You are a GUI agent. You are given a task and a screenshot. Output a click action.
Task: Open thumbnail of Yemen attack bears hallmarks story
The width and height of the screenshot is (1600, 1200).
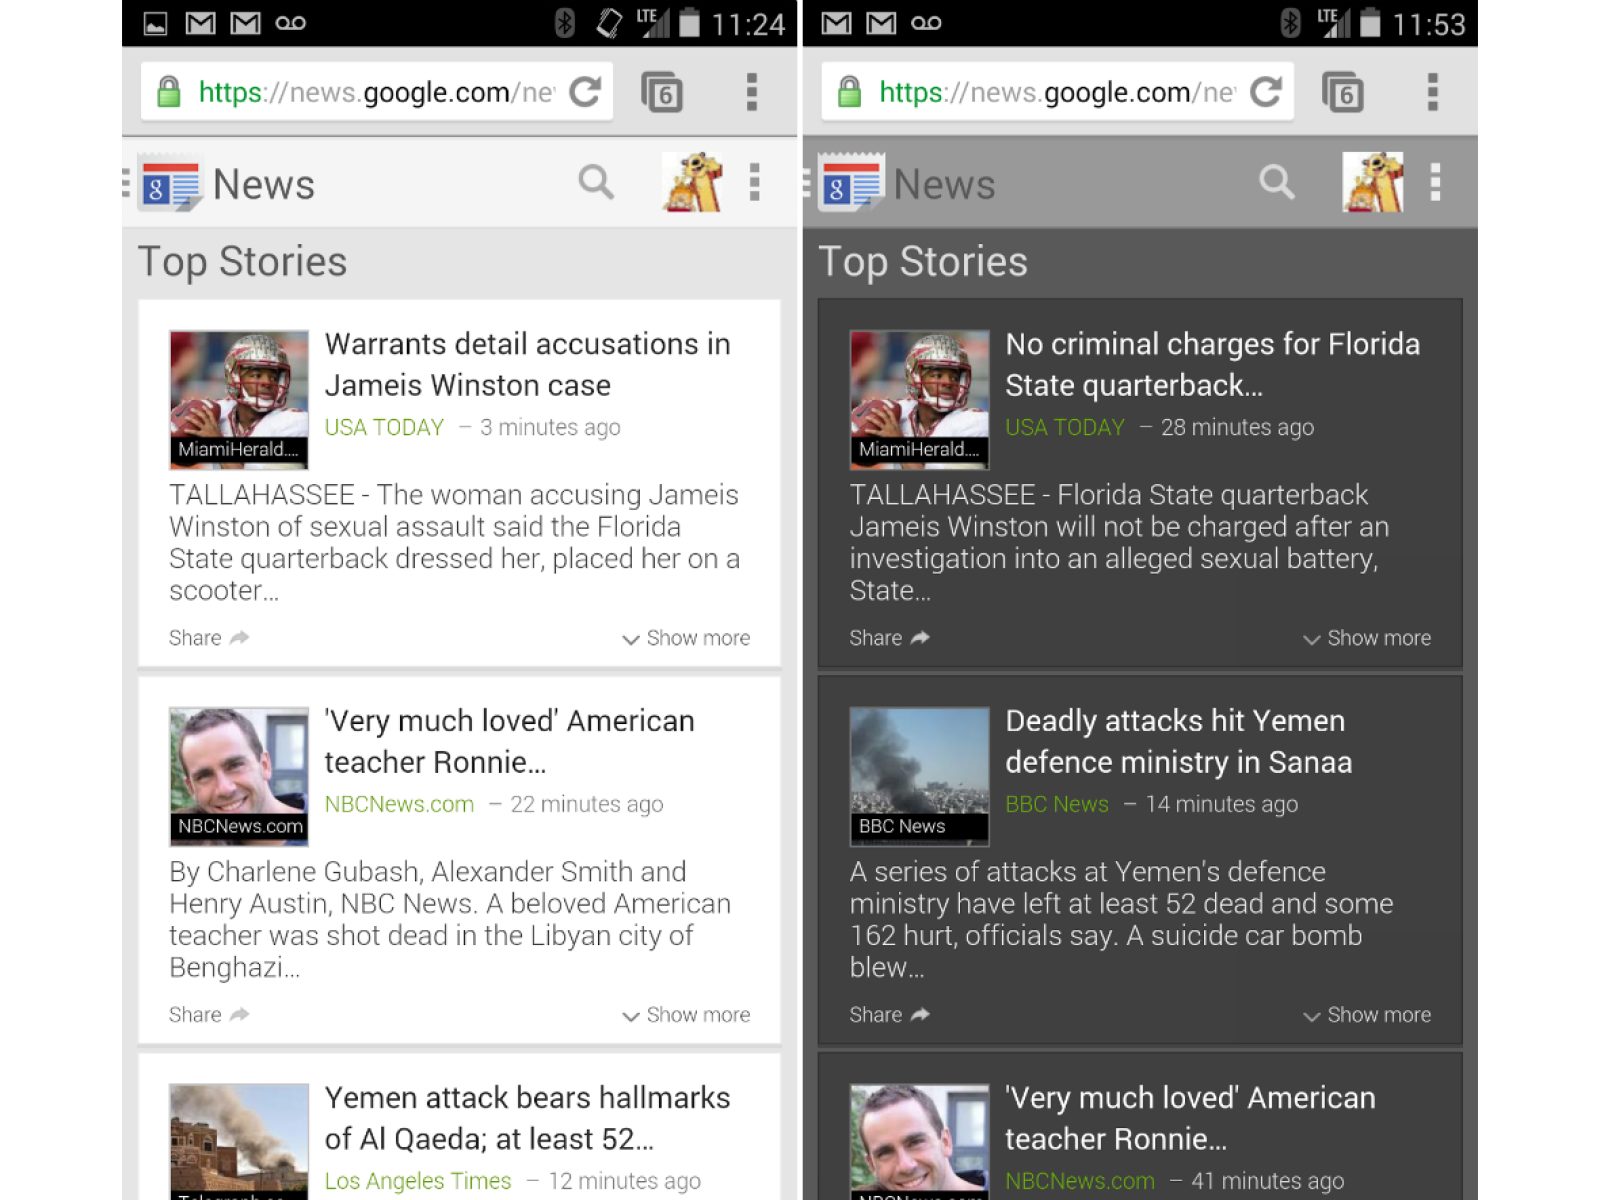point(239,1142)
